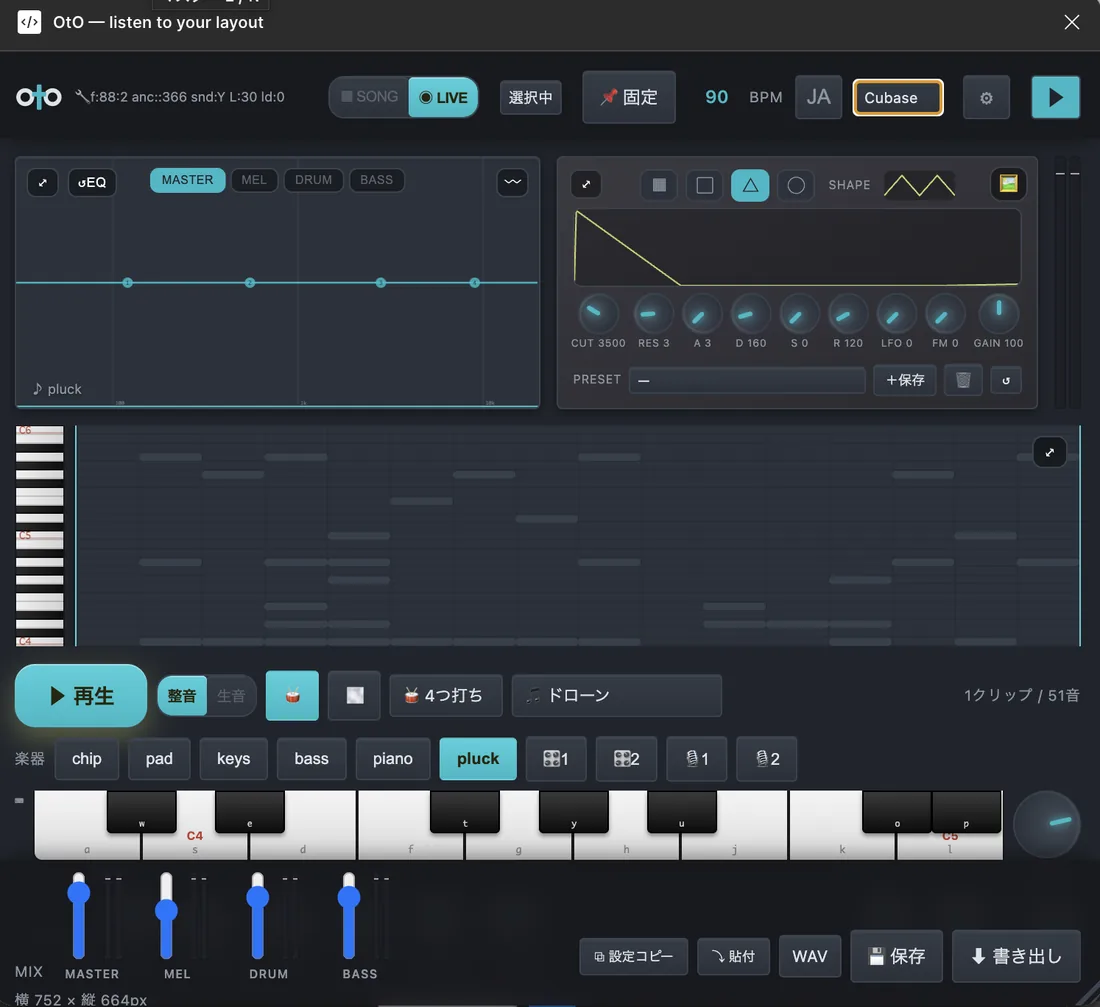Click the 書き出し export button
The width and height of the screenshot is (1100, 1007).
point(1016,956)
